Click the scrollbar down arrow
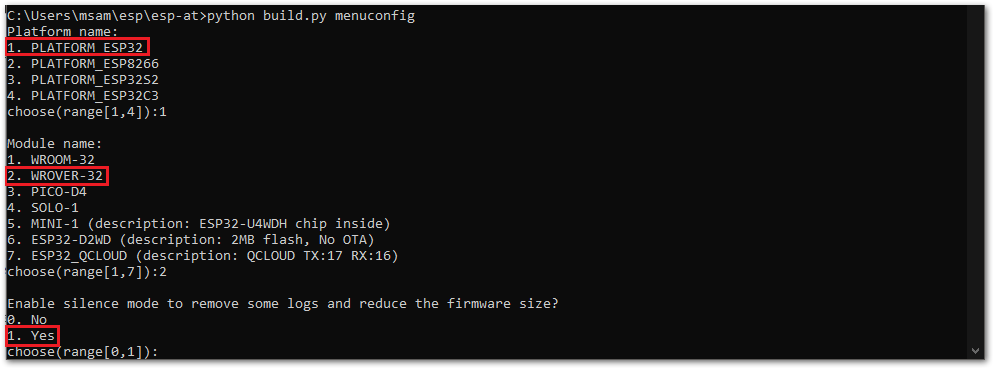Screen dimensions: 994x369 coord(976,351)
